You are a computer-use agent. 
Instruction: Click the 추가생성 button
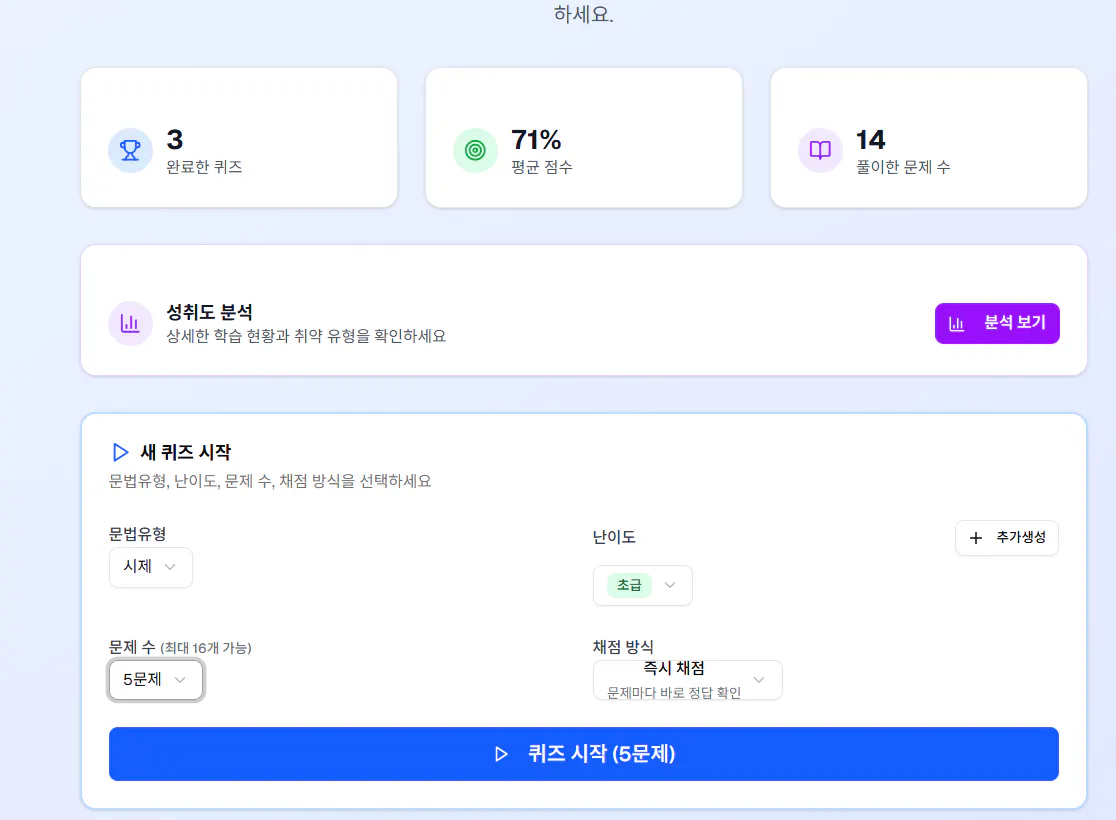1006,538
